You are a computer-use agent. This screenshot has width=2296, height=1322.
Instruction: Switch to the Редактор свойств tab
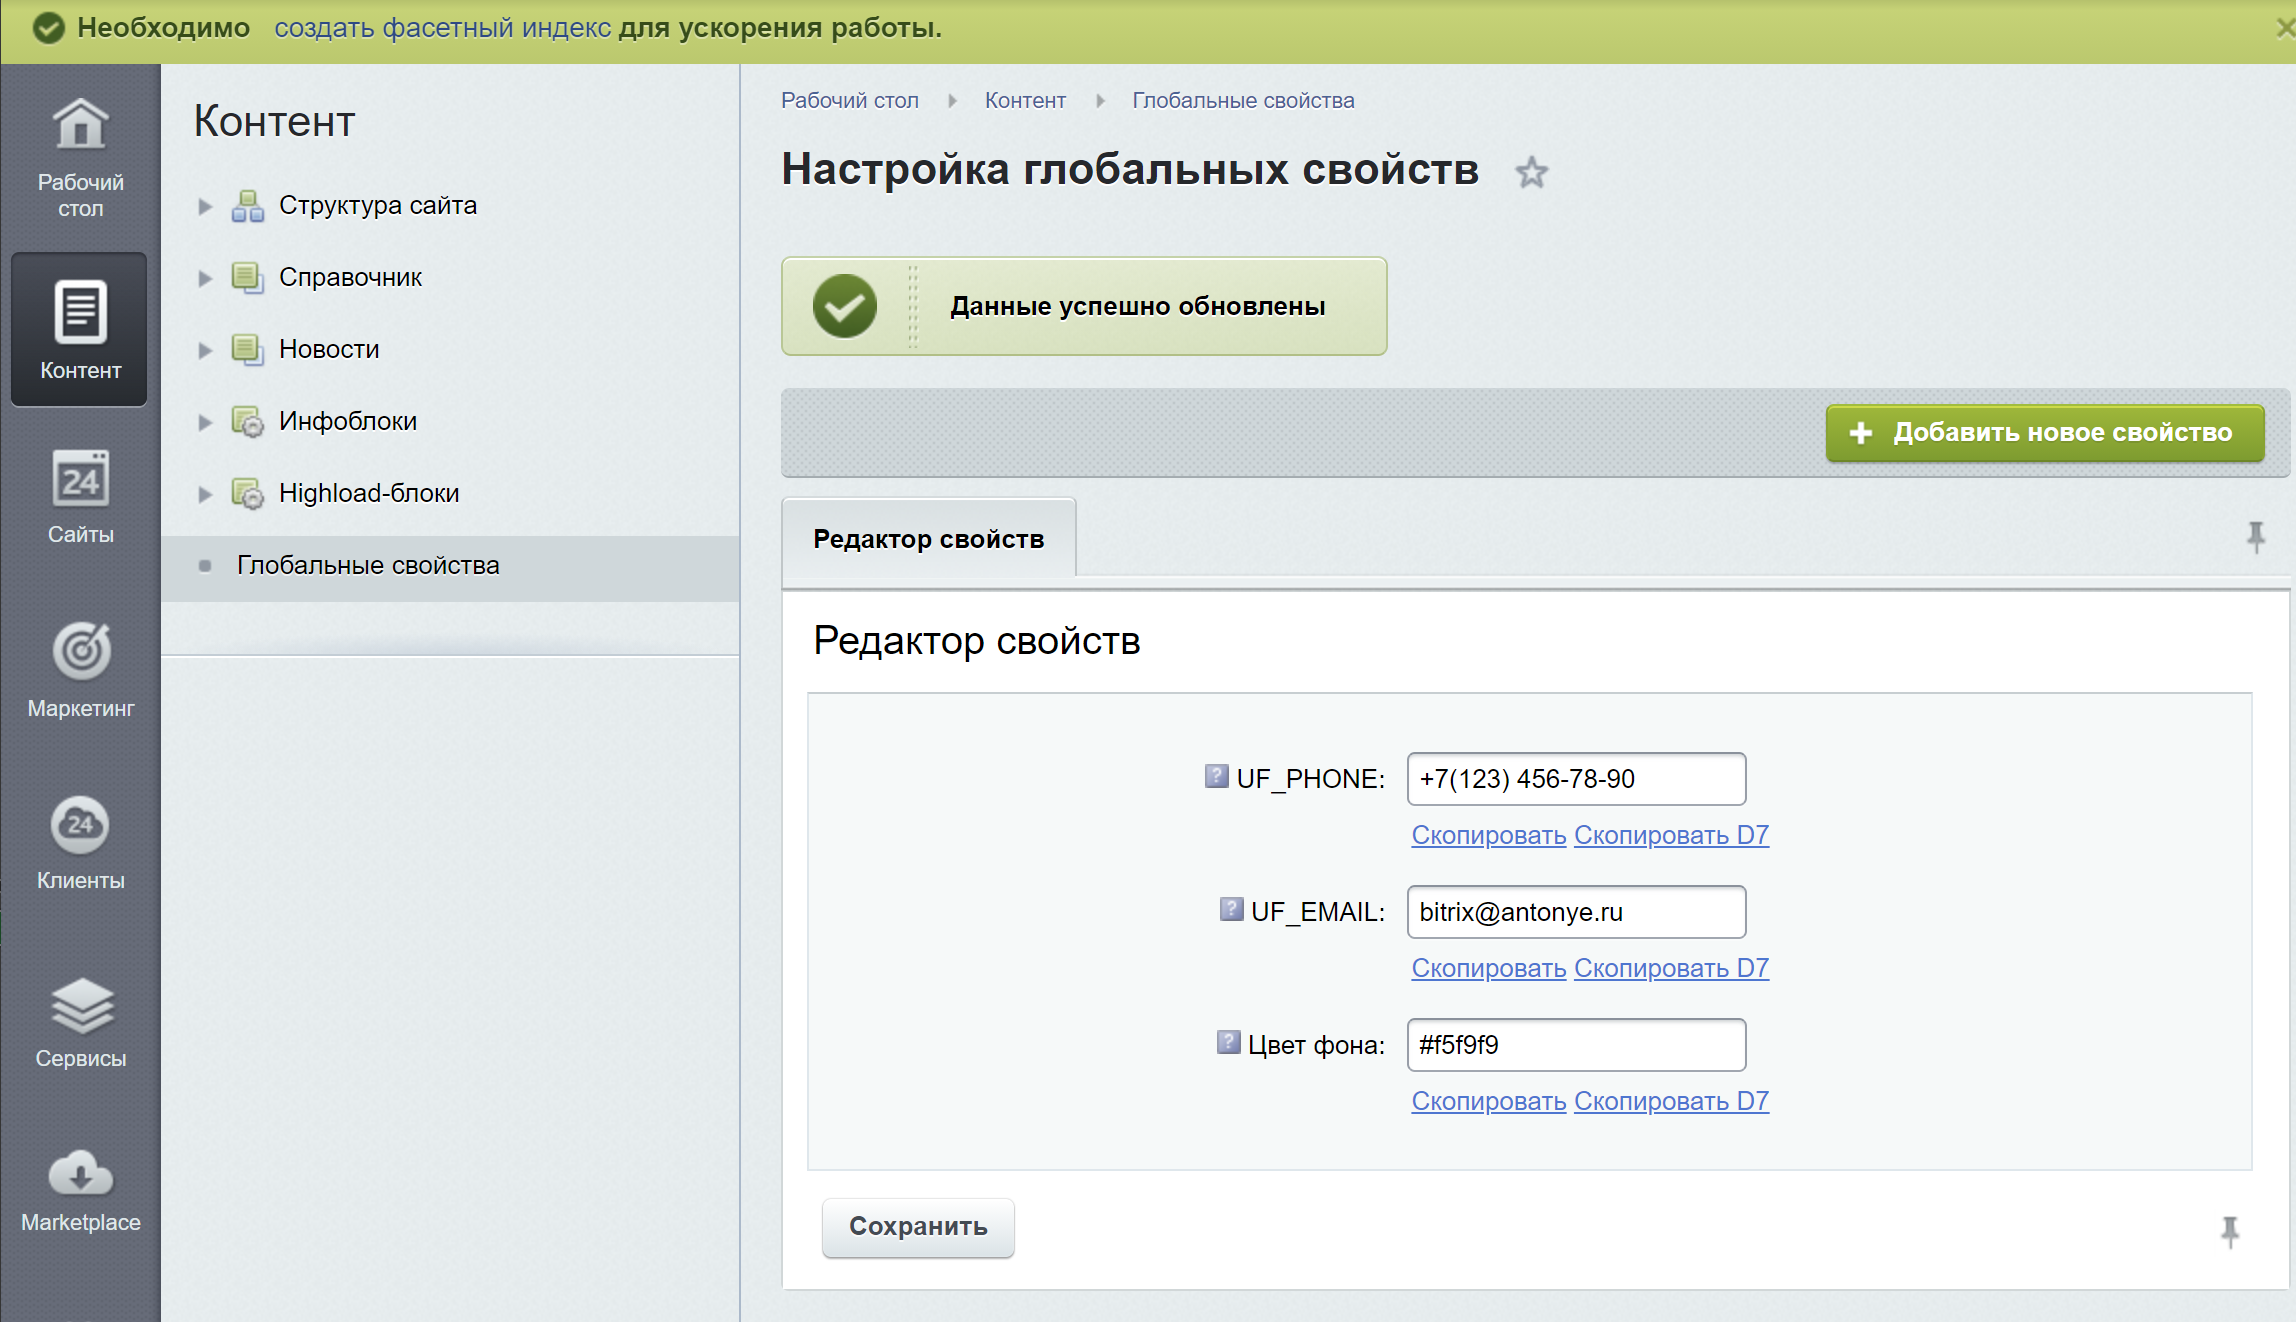tap(928, 539)
